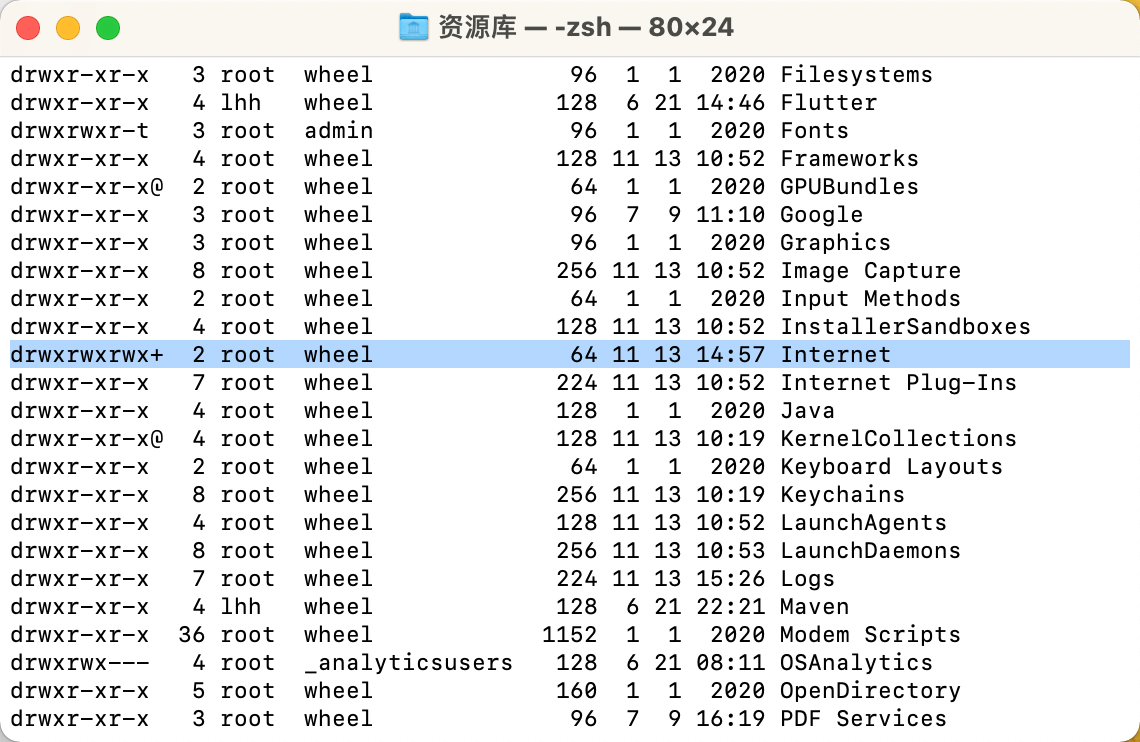Click the 'Flutter' directory name
This screenshot has height=742, width=1140.
828,102
